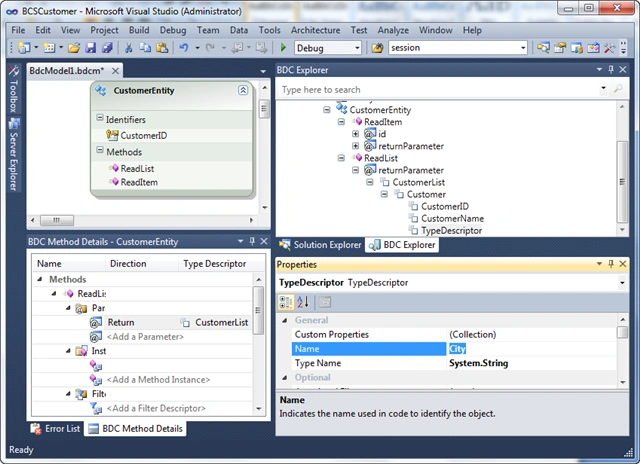This screenshot has width=640, height=464.
Task: Click Add a Method Instance link
Action: [x=158, y=380]
